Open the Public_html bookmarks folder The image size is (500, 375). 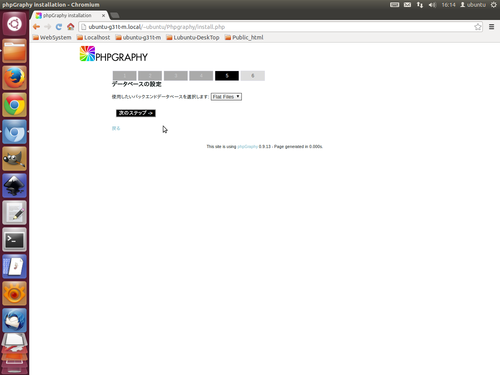[x=244, y=37]
